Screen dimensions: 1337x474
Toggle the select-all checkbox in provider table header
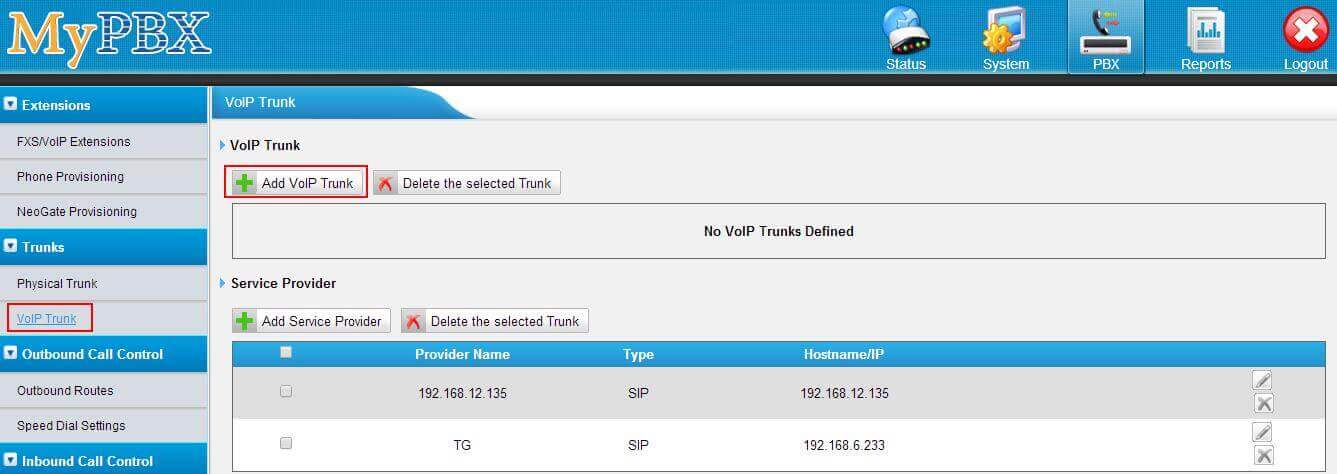tap(286, 352)
